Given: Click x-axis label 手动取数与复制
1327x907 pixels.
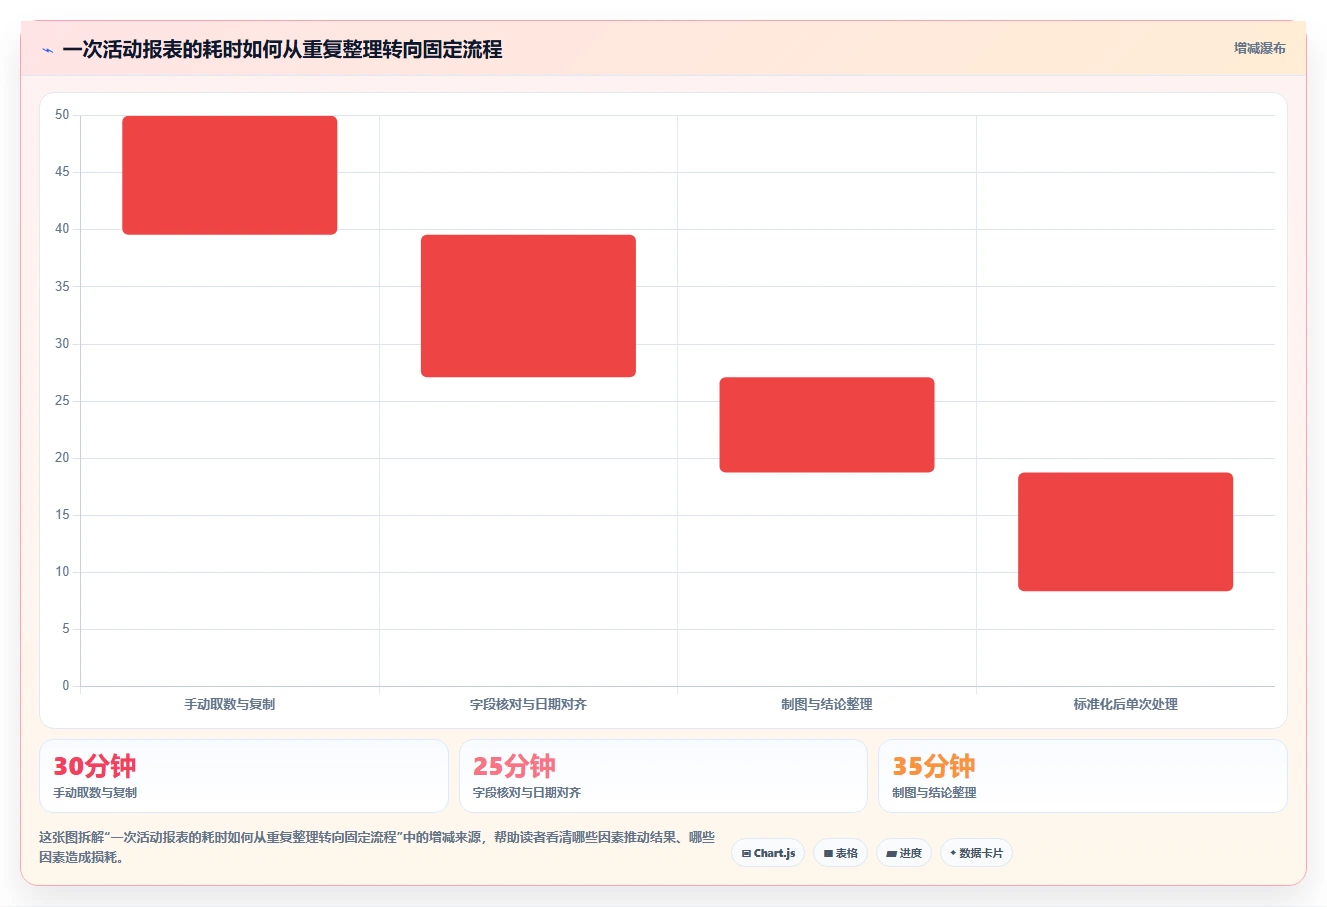Looking at the screenshot, I should pos(230,704).
